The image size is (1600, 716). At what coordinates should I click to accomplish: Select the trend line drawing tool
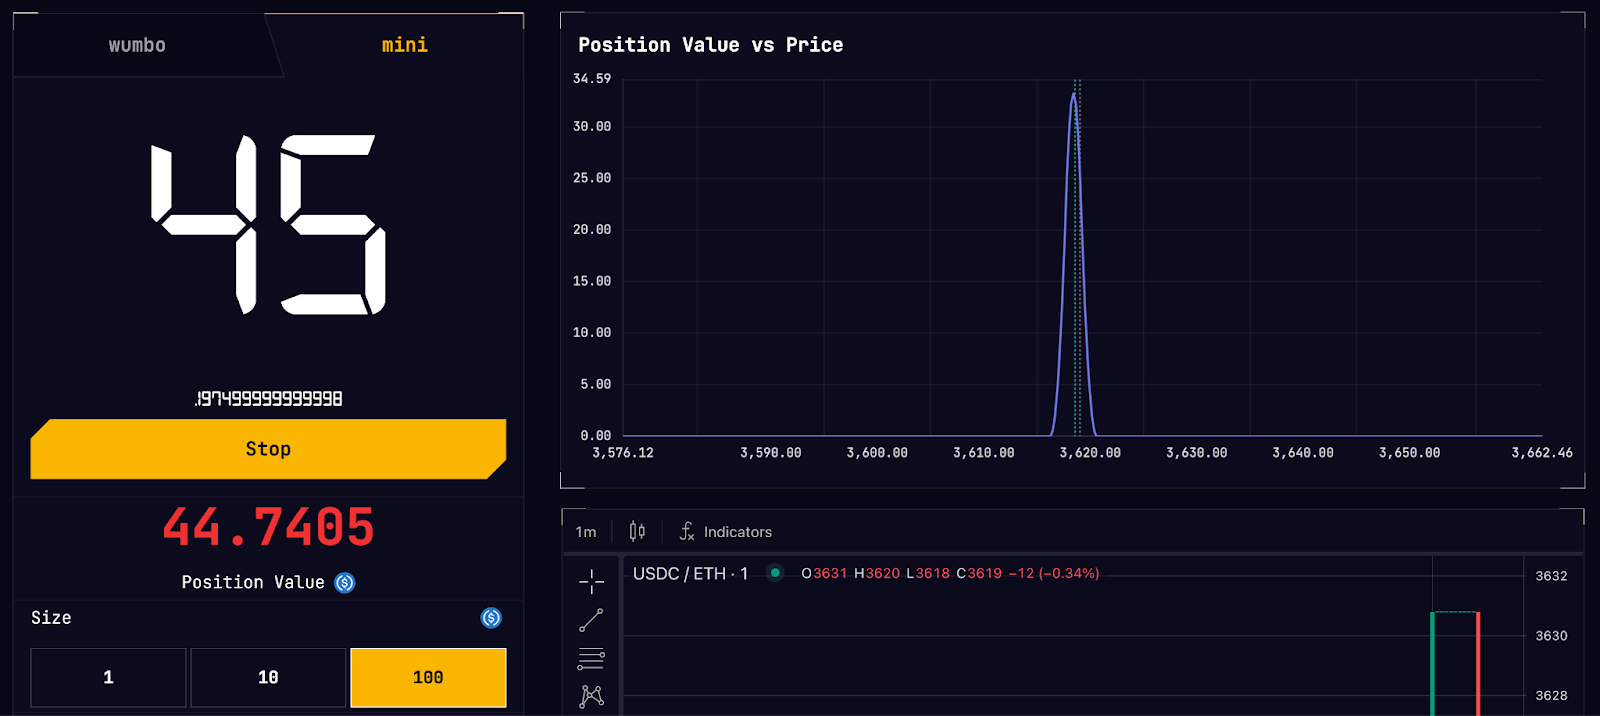click(591, 620)
